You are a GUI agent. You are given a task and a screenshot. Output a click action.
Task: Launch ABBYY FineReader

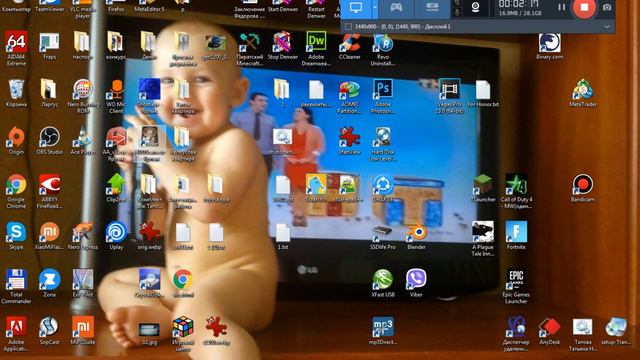pyautogui.click(x=49, y=191)
